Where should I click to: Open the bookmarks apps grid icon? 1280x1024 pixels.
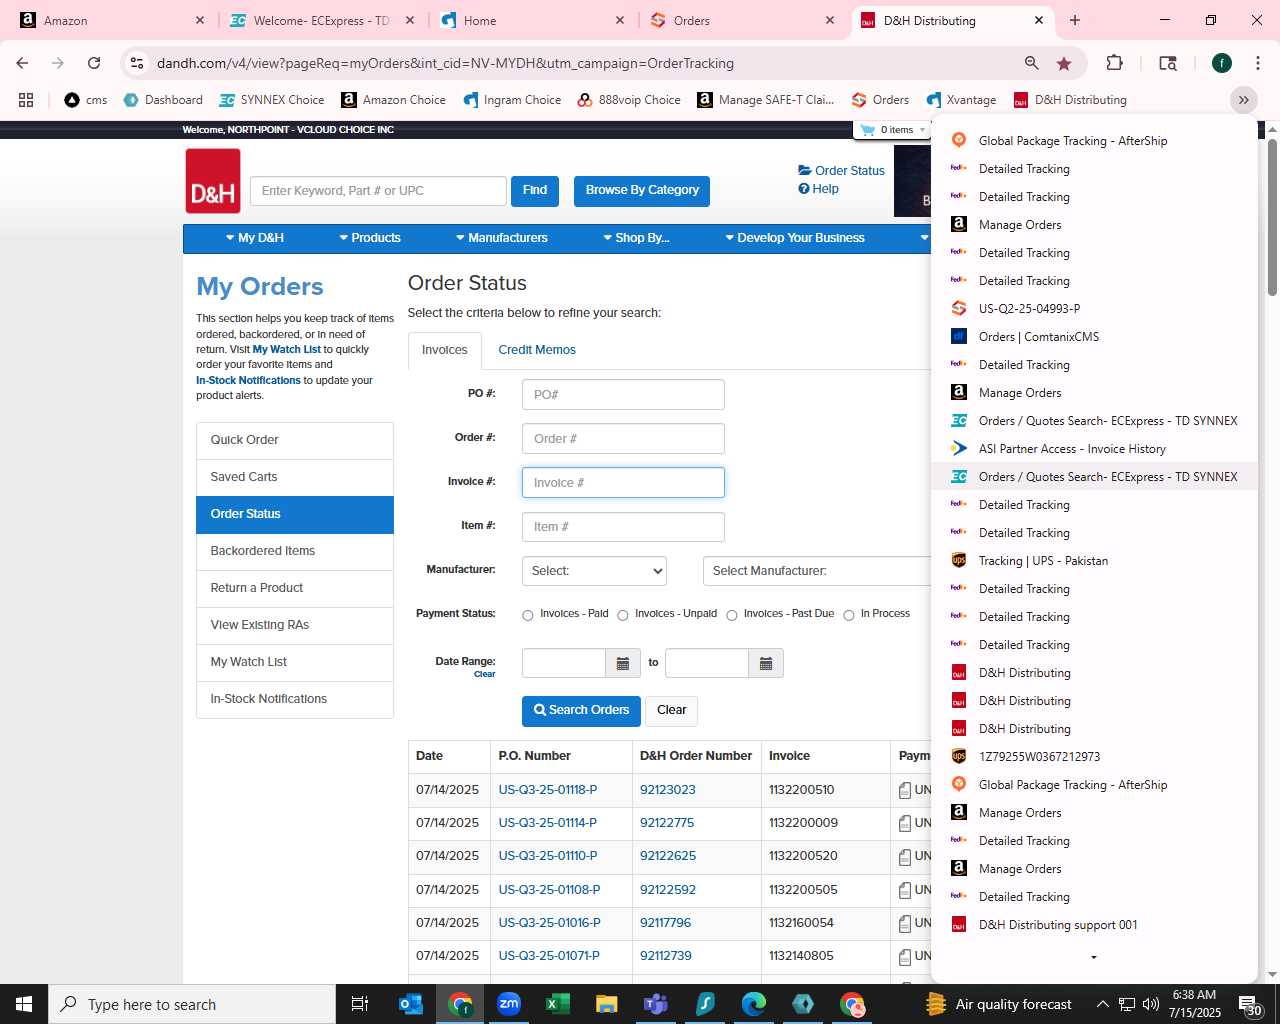(x=26, y=100)
